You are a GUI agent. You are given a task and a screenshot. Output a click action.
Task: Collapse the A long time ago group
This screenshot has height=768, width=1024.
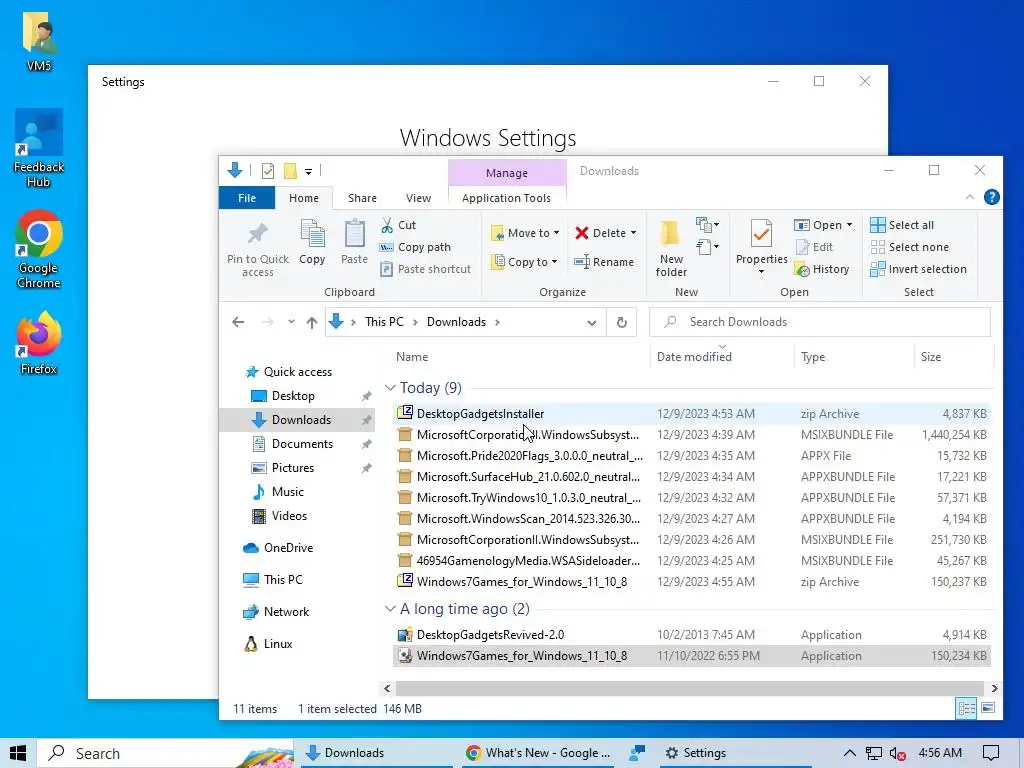coord(390,609)
